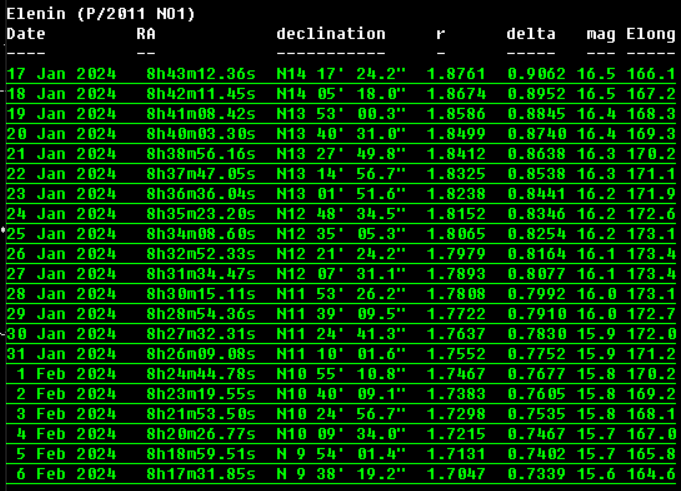Select declination N13 01' 51.6"
The width and height of the screenshot is (681, 491).
coord(341,191)
